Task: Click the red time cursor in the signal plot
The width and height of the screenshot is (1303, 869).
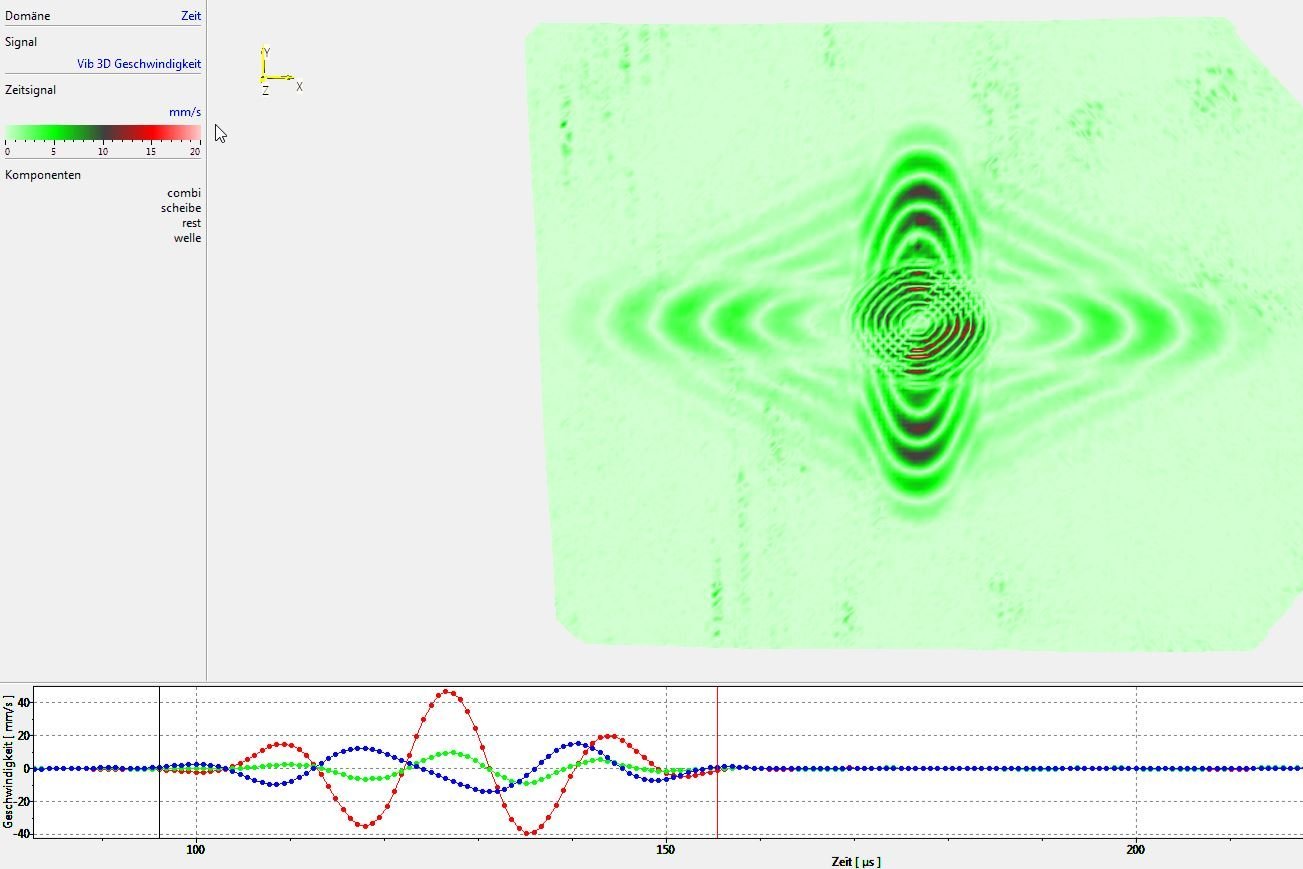Action: tap(716, 770)
